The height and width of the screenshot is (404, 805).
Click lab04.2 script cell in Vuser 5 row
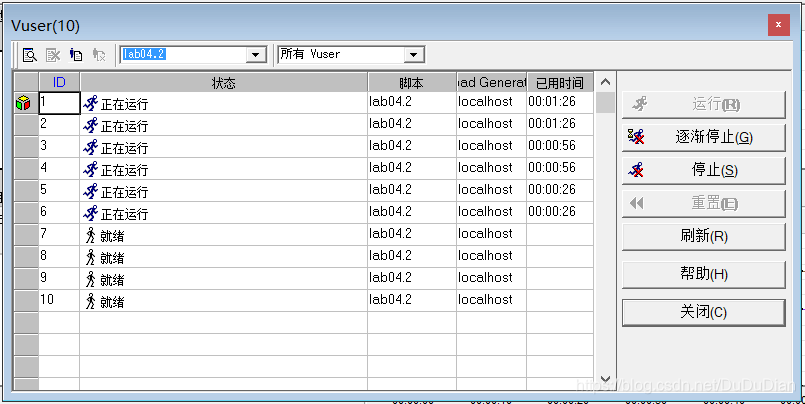(412, 190)
